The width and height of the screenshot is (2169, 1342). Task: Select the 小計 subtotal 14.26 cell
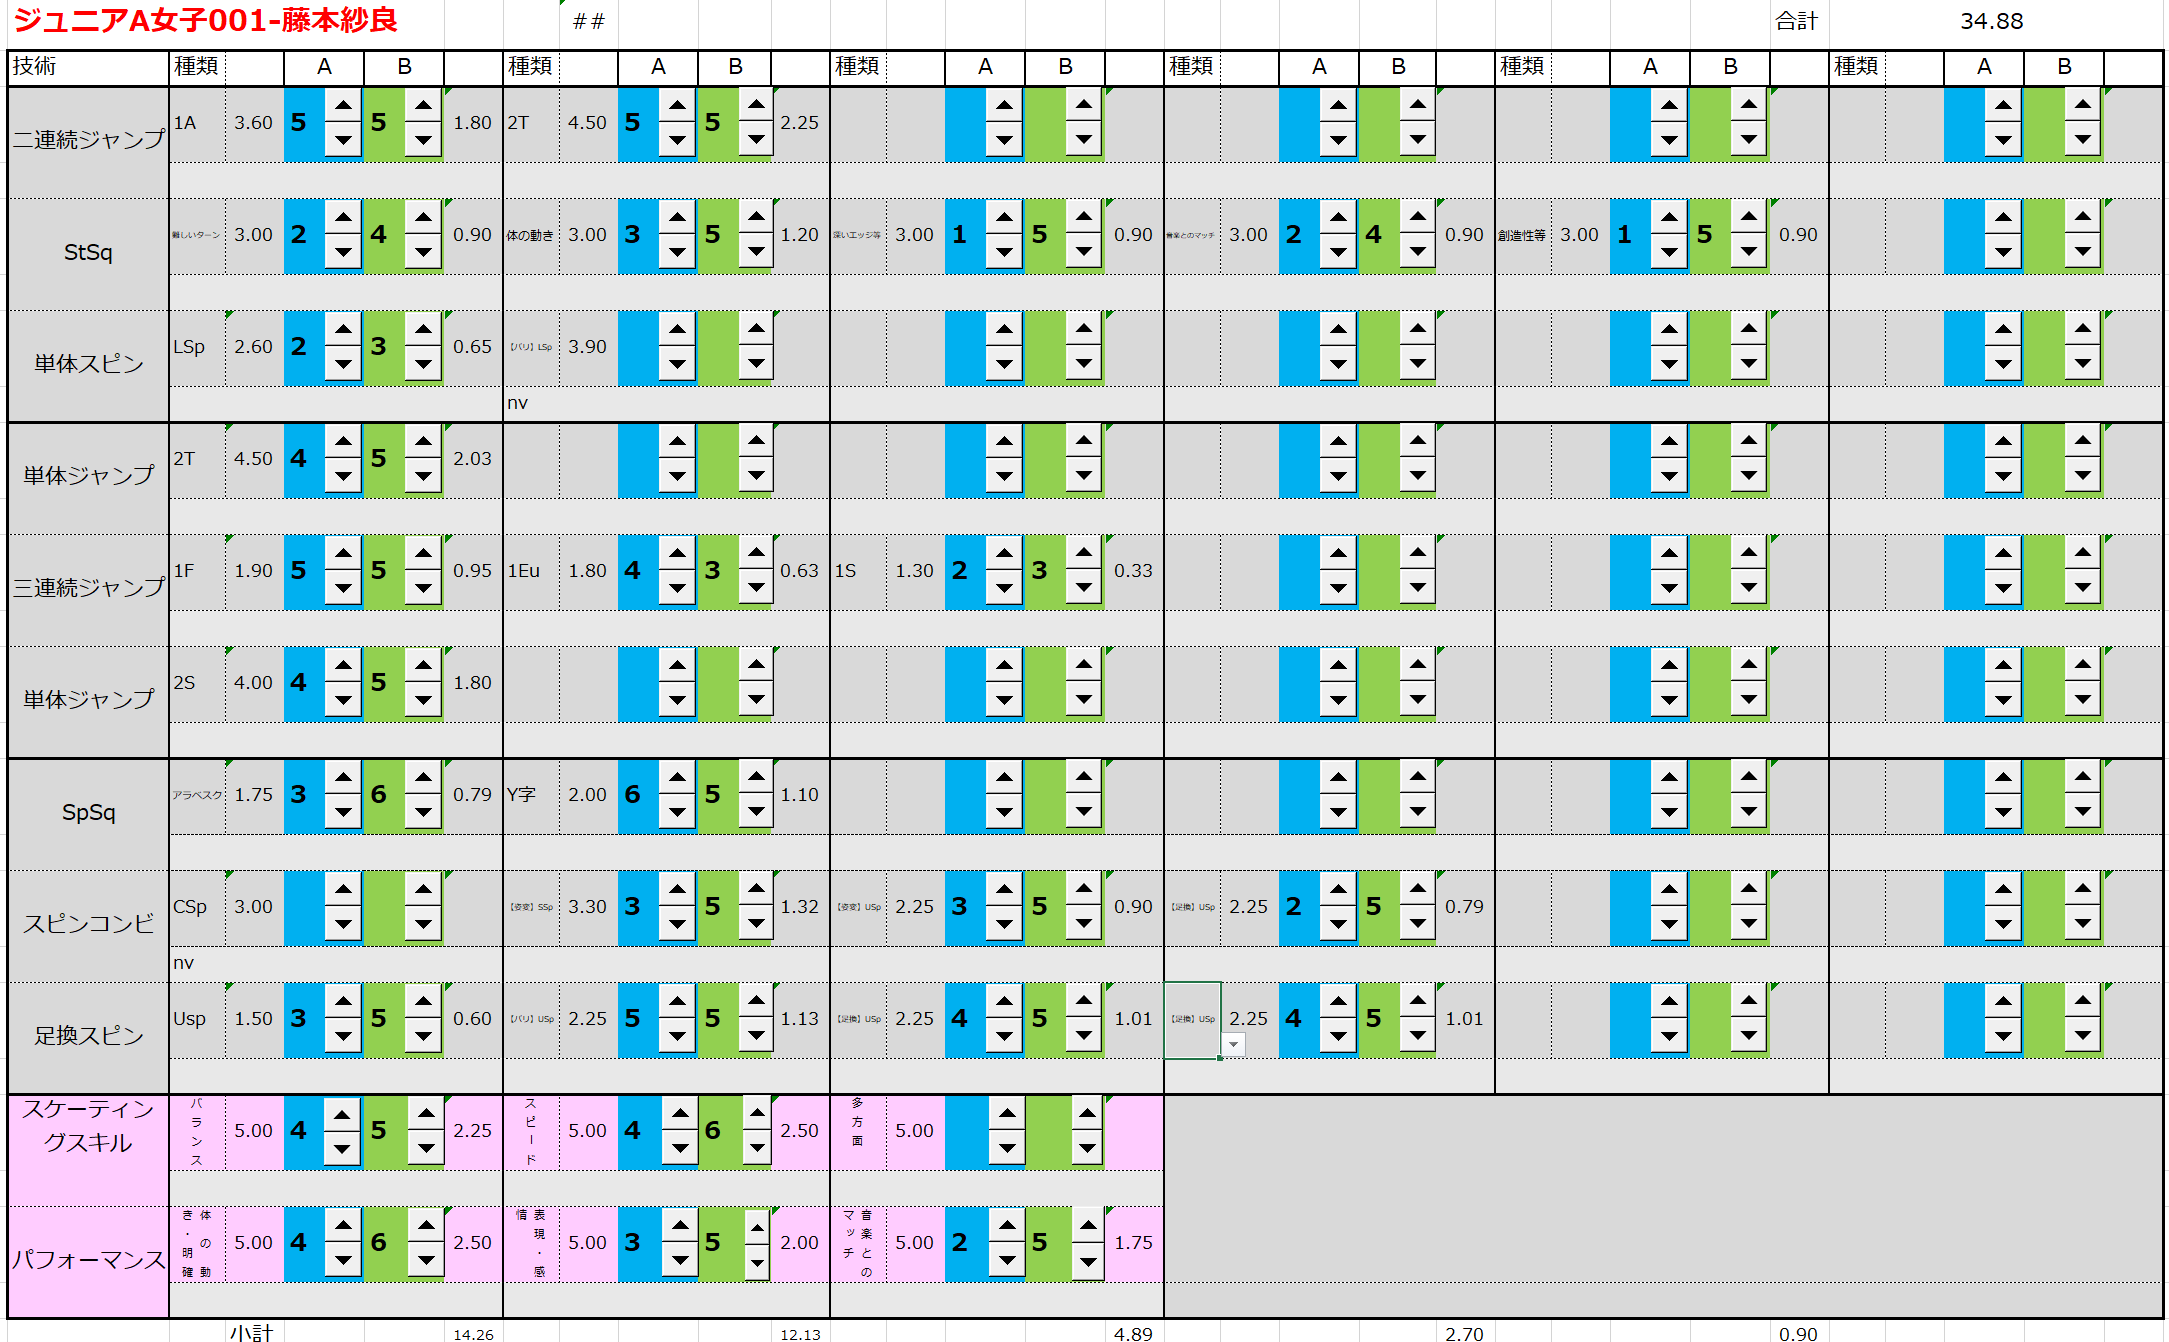click(x=473, y=1334)
